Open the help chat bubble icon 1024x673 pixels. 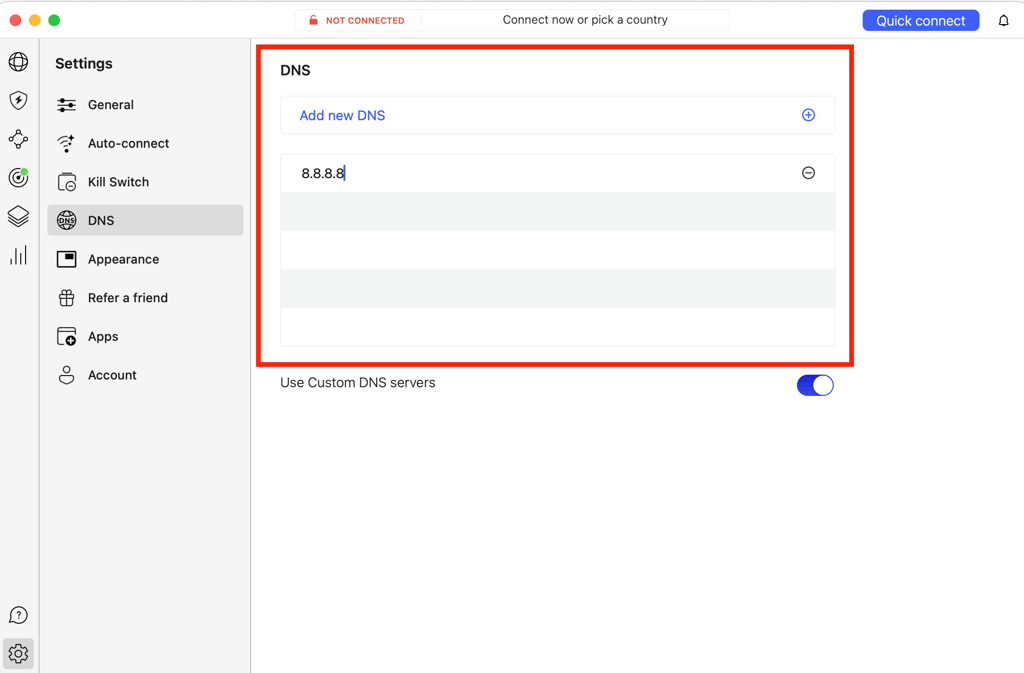click(18, 615)
